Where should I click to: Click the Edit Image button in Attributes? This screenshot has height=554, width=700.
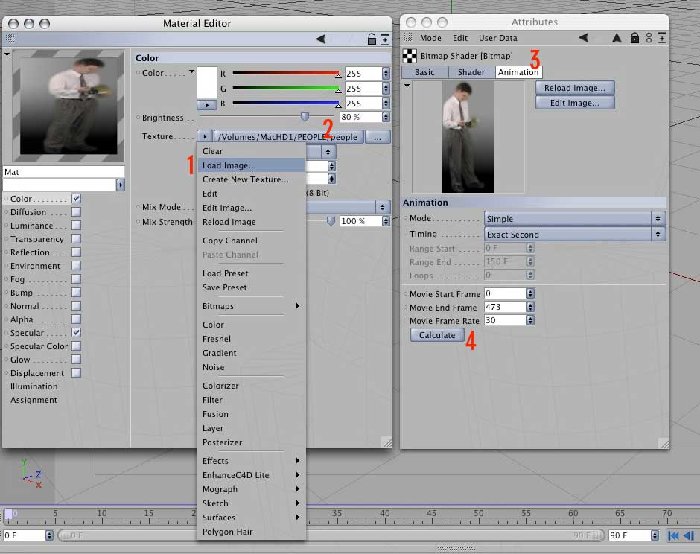point(575,103)
